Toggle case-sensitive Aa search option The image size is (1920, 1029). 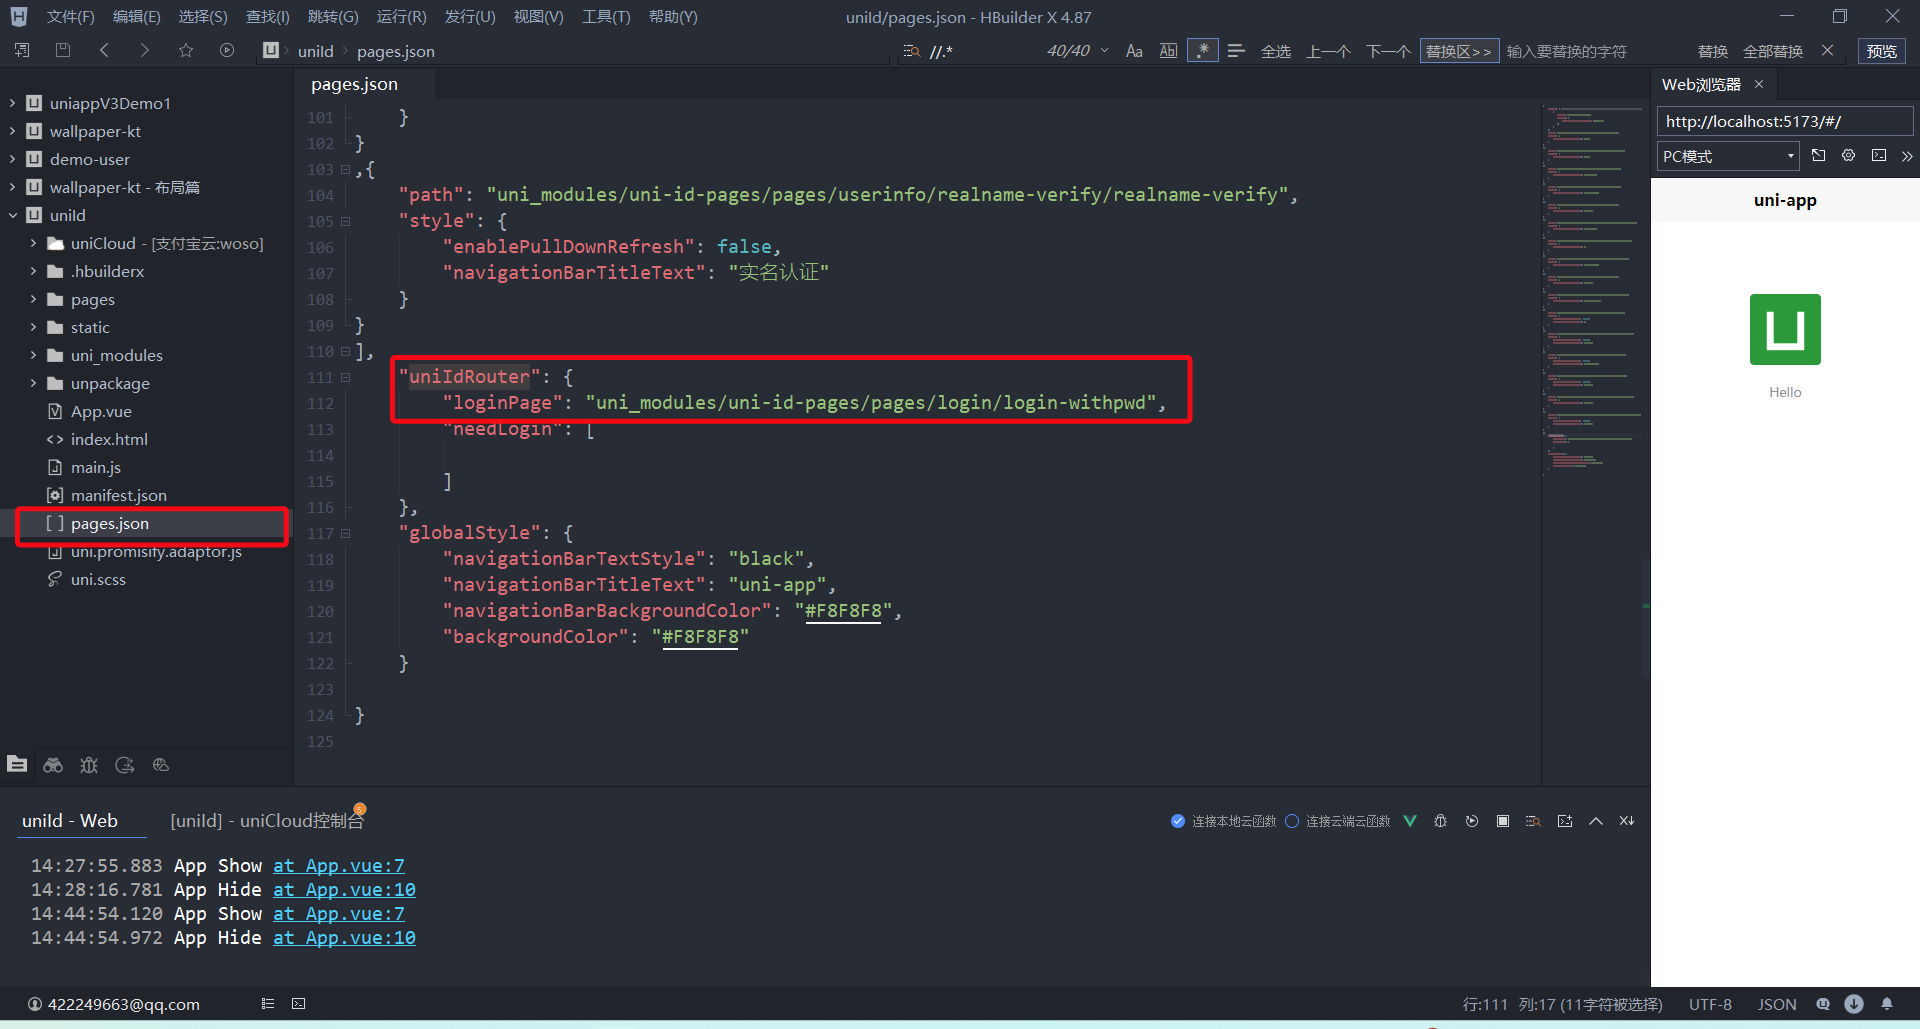(1134, 51)
